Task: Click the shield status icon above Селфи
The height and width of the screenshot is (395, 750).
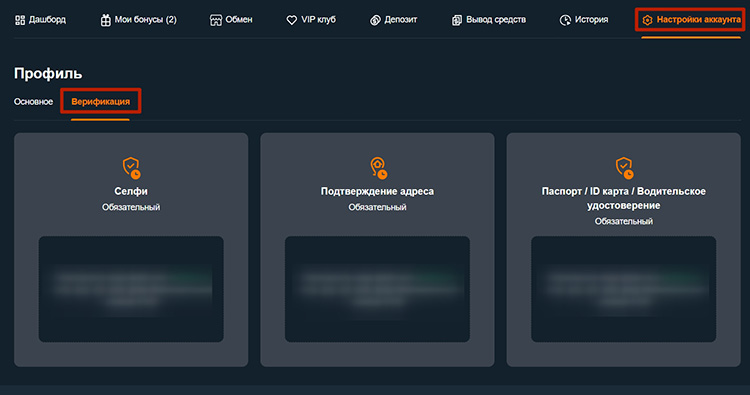Action: 131,167
